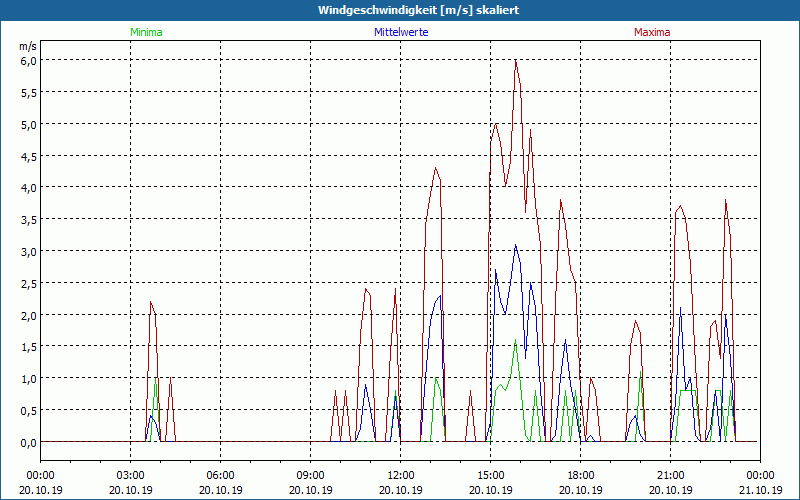The width and height of the screenshot is (800, 500).
Task: Pick the "21:00" time label on the x-axis
Action: [670, 475]
